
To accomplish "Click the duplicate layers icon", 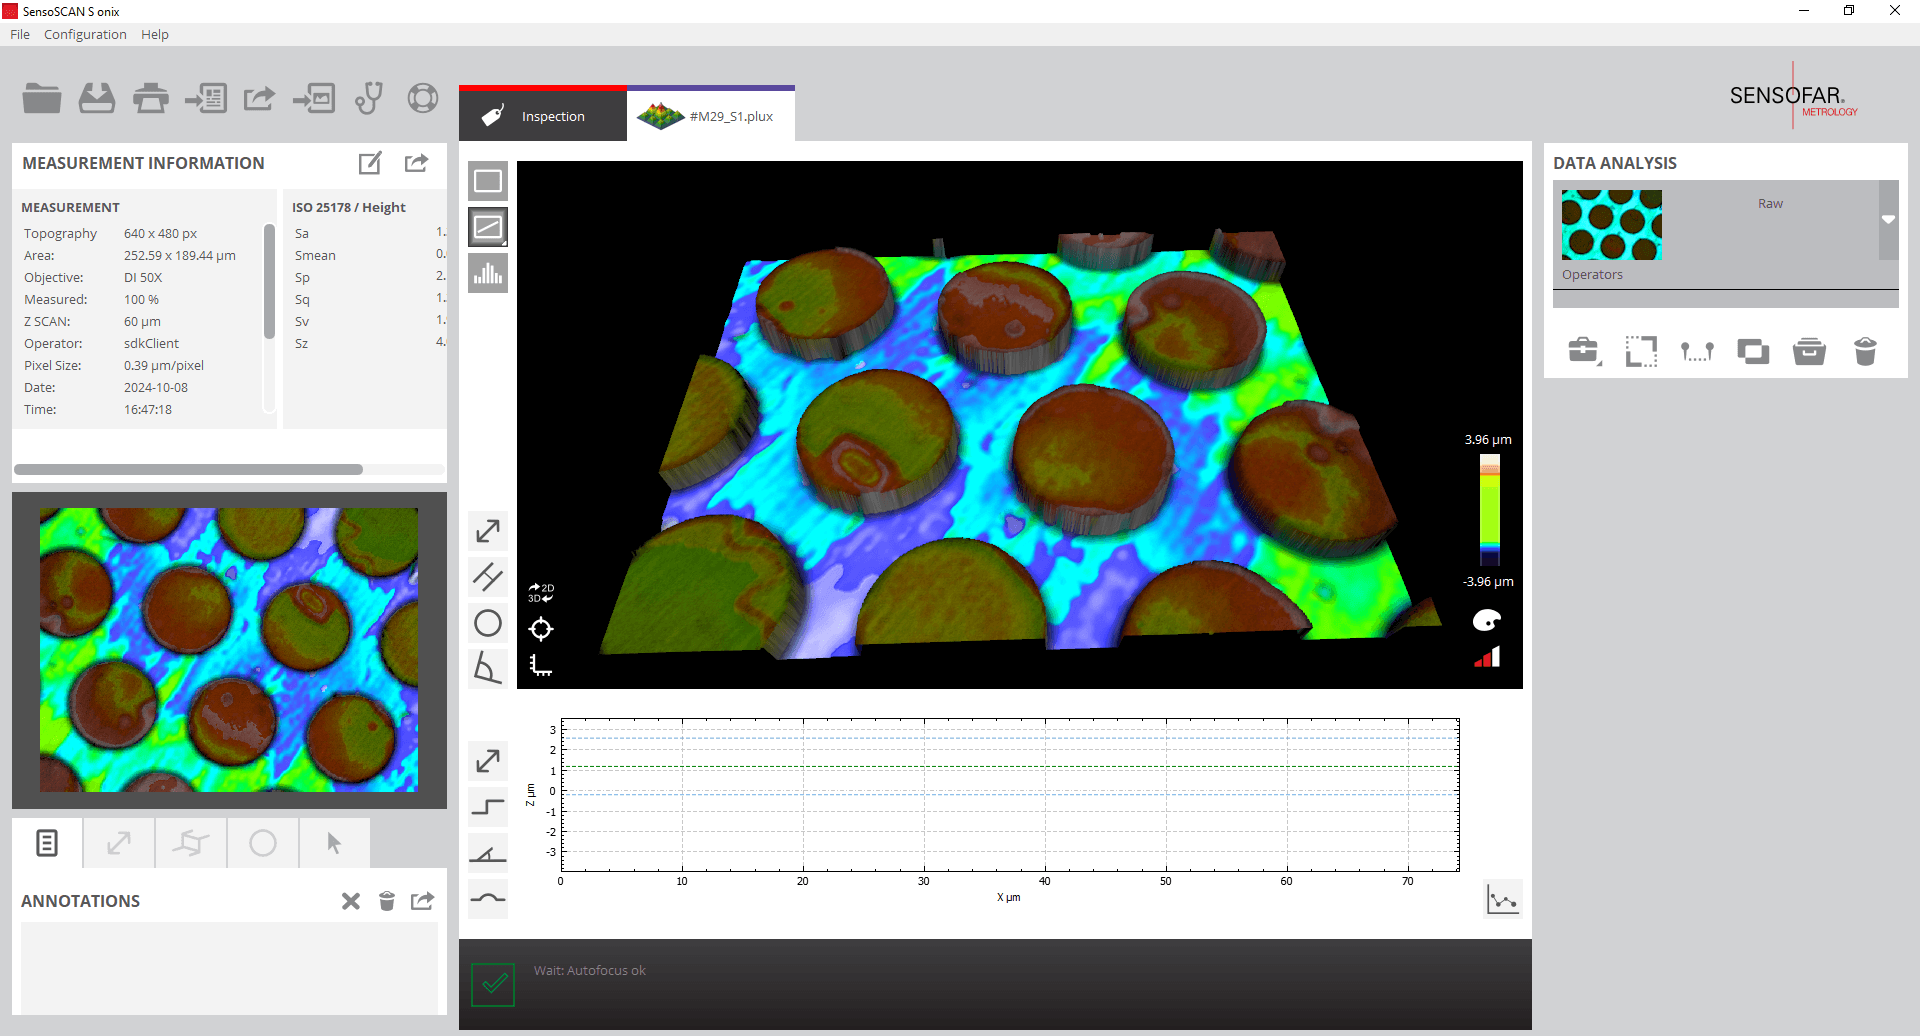I will 1753,351.
